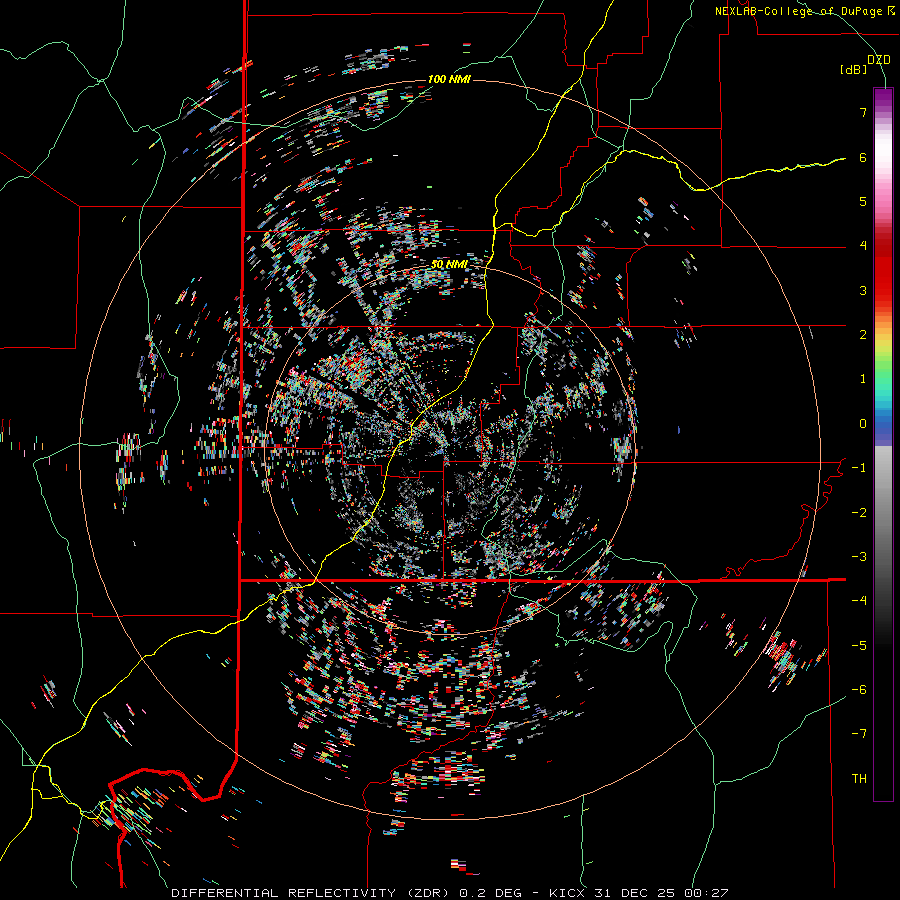The image size is (900, 900).
Task: Click the "100 NMI" range ring label
Action: click(x=449, y=79)
